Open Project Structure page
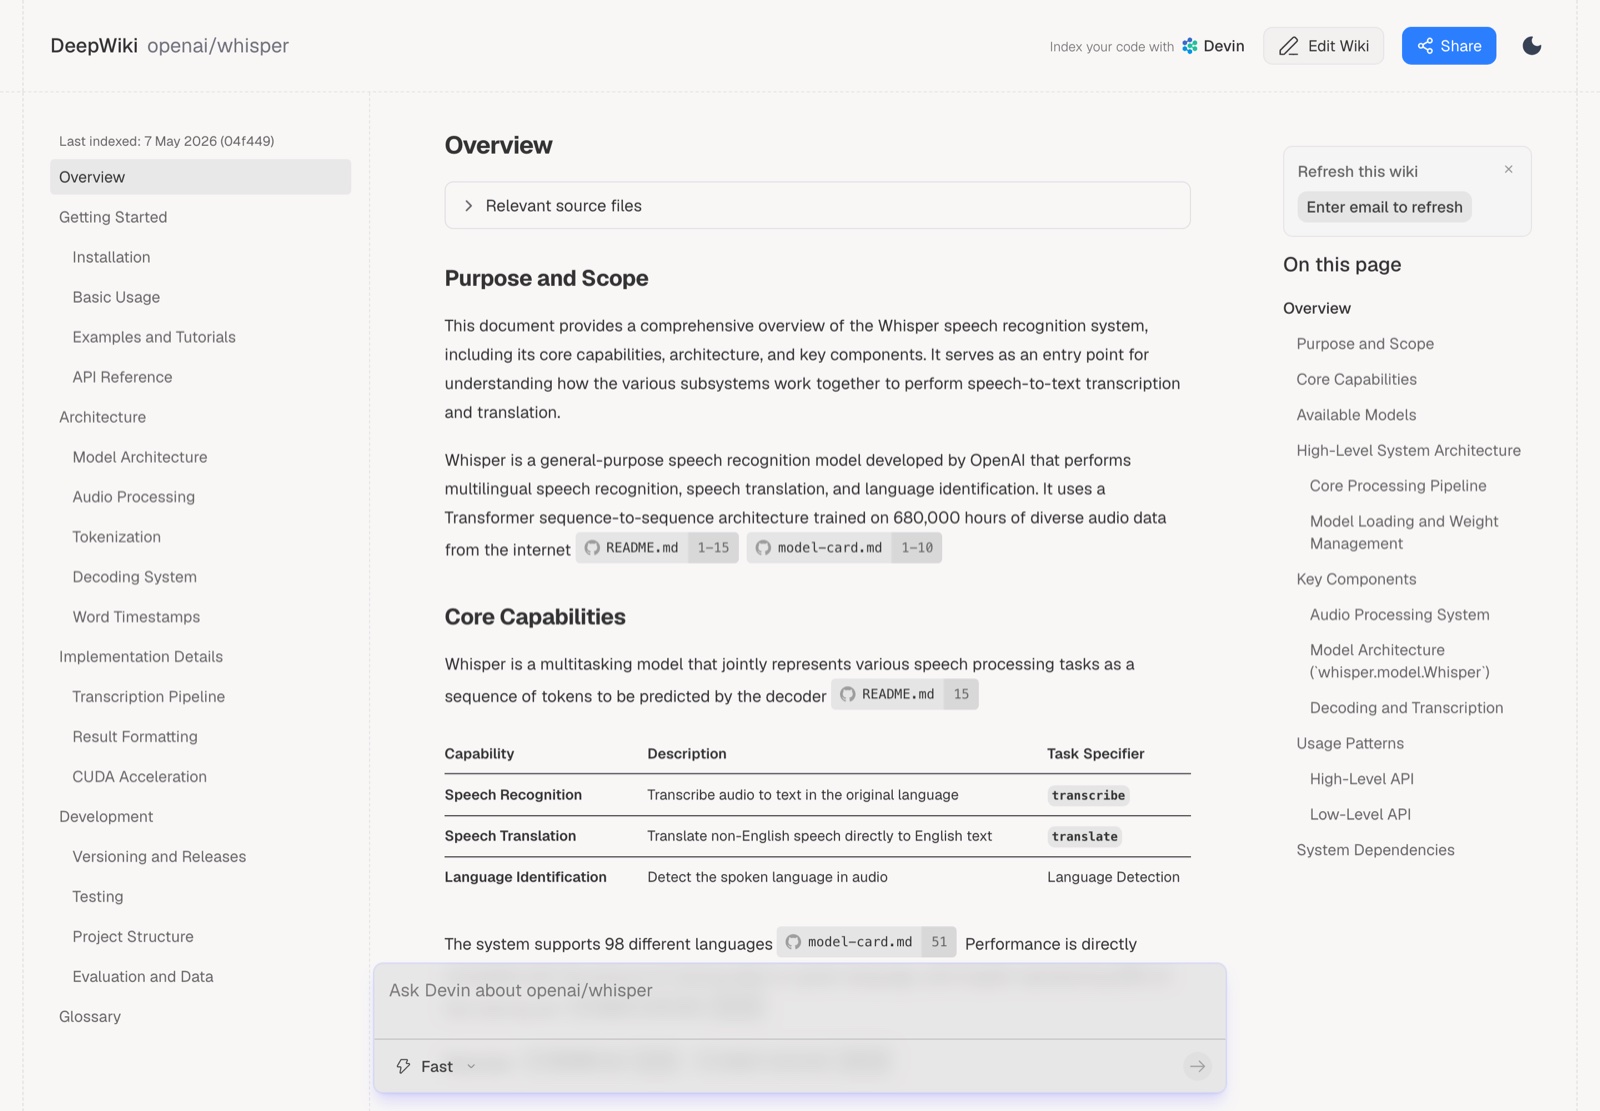This screenshot has height=1111, width=1600. tap(133, 937)
